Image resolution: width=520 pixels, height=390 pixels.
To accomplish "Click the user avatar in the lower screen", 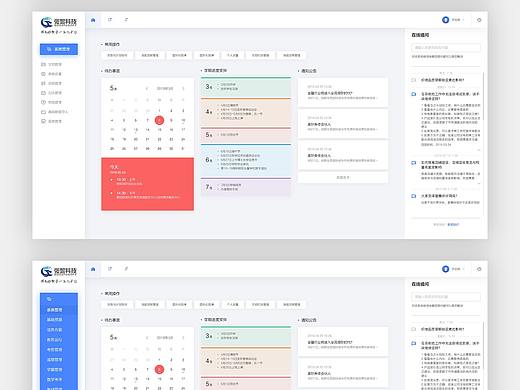I will (x=445, y=269).
